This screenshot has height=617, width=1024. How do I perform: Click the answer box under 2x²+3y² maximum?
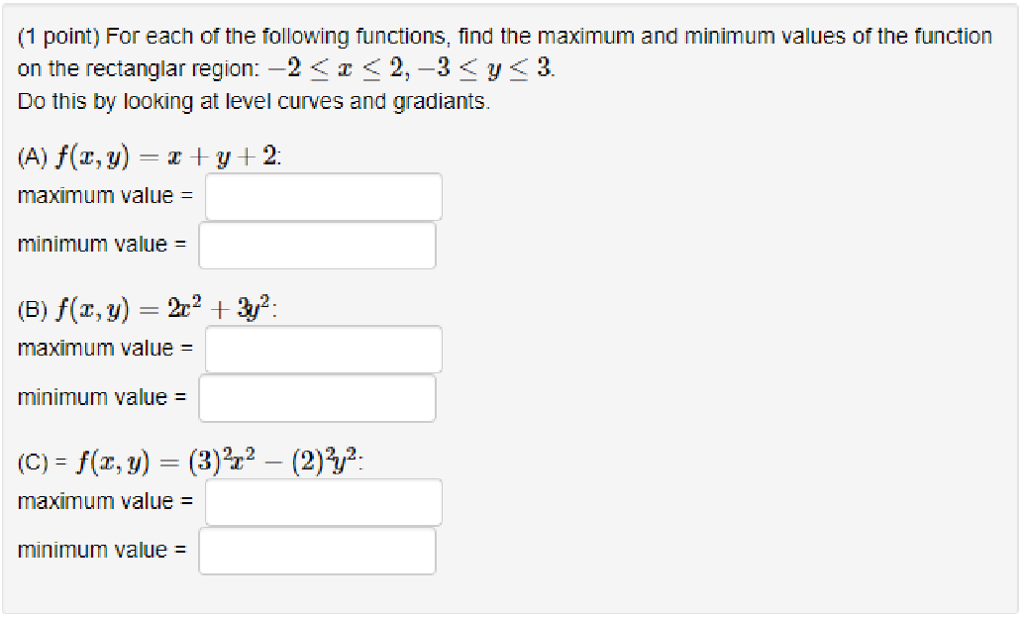(x=322, y=349)
